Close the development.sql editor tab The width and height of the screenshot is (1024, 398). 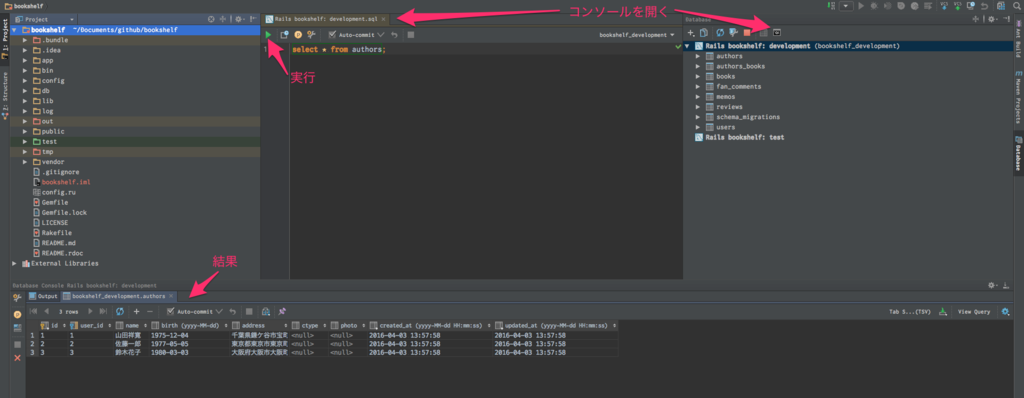383,19
